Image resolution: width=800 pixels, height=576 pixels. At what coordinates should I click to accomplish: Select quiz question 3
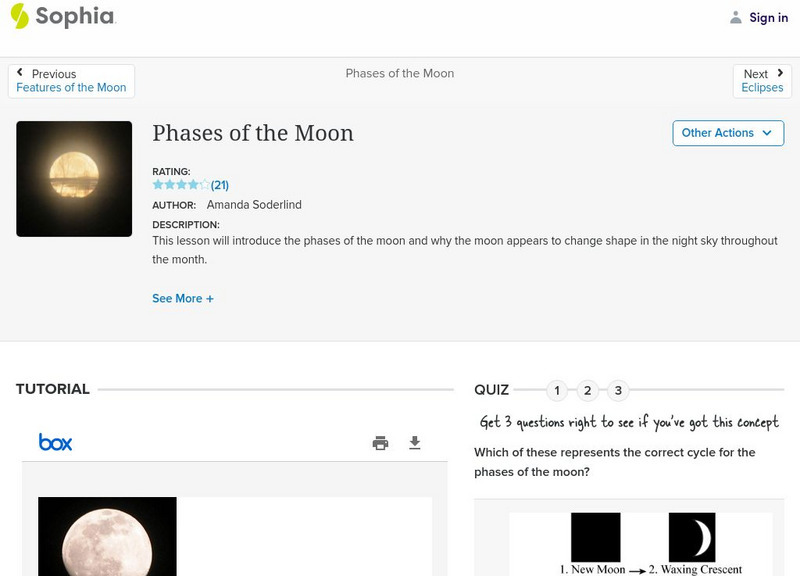coord(618,391)
